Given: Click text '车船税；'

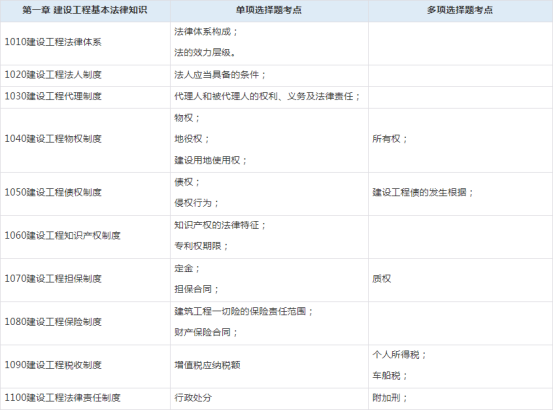Looking at the screenshot, I should click(x=390, y=375).
